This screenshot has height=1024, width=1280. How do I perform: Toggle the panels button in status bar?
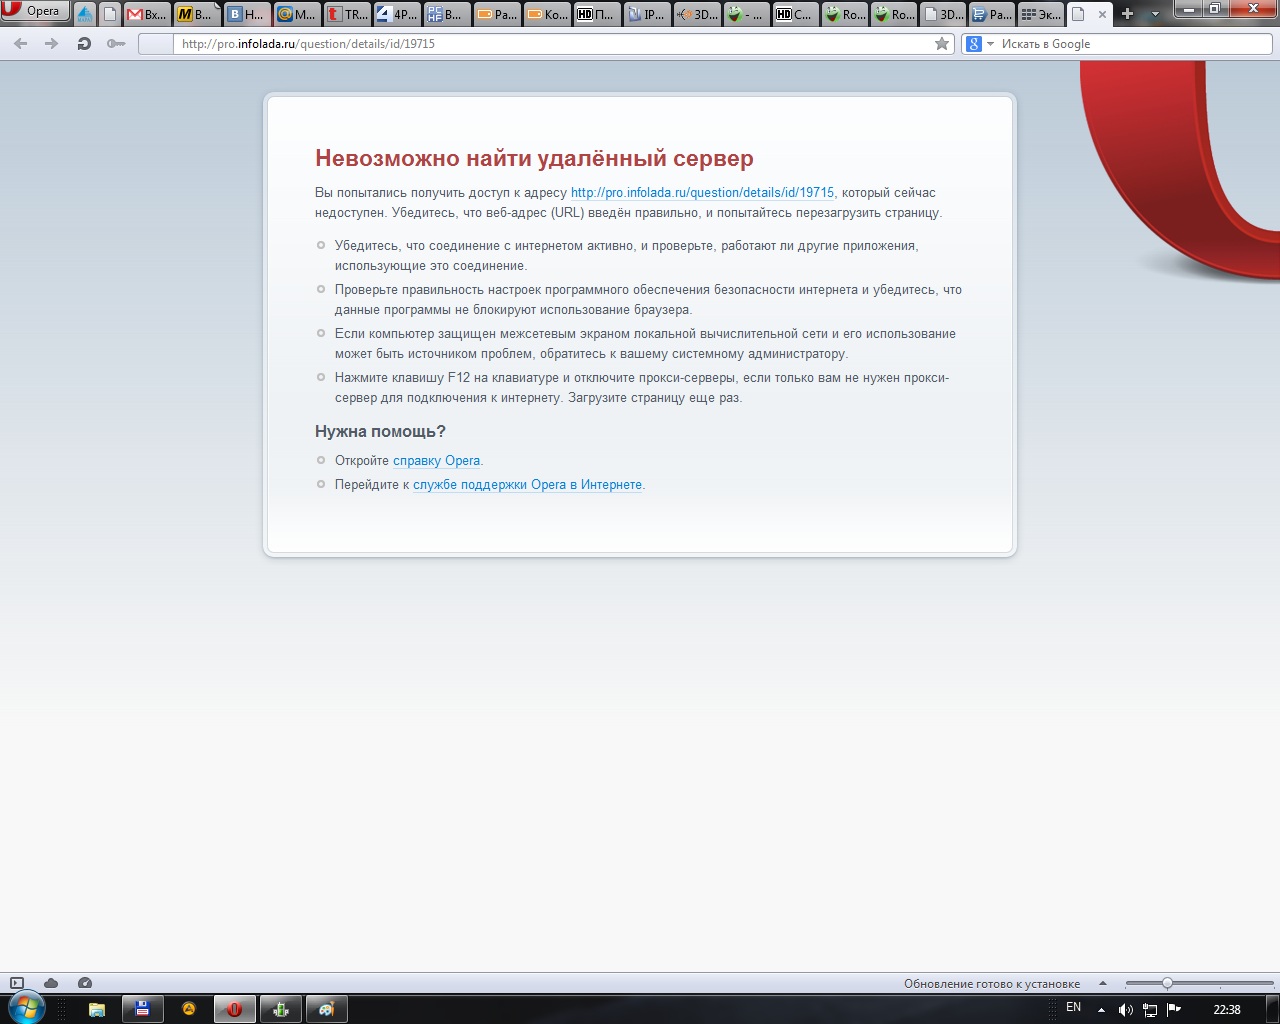click(17, 983)
